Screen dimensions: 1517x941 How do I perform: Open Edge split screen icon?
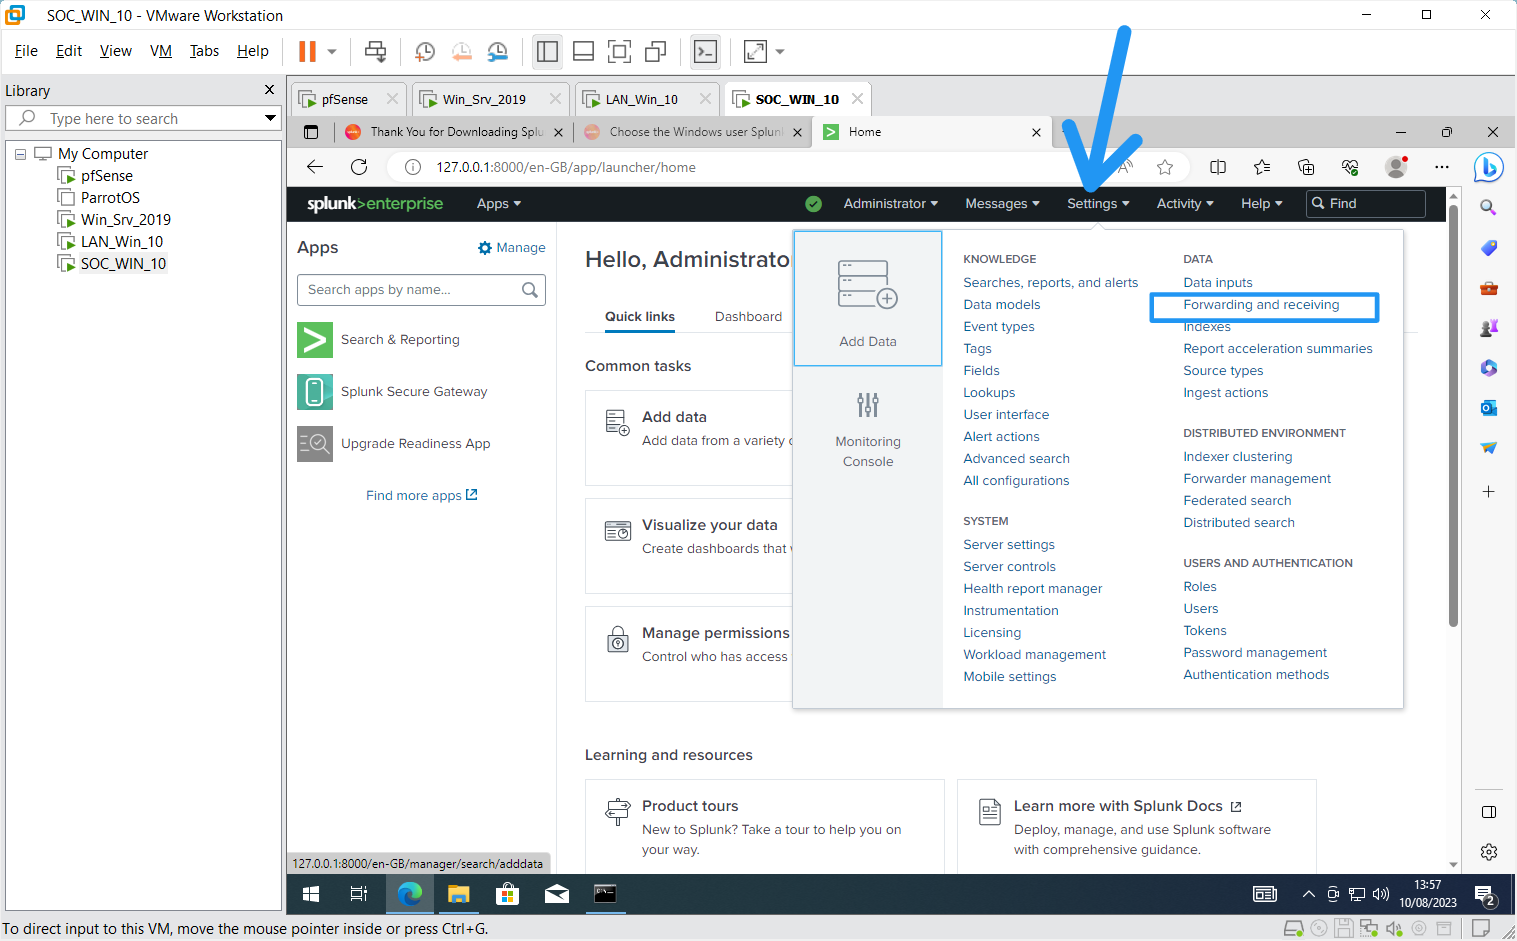click(x=1218, y=167)
